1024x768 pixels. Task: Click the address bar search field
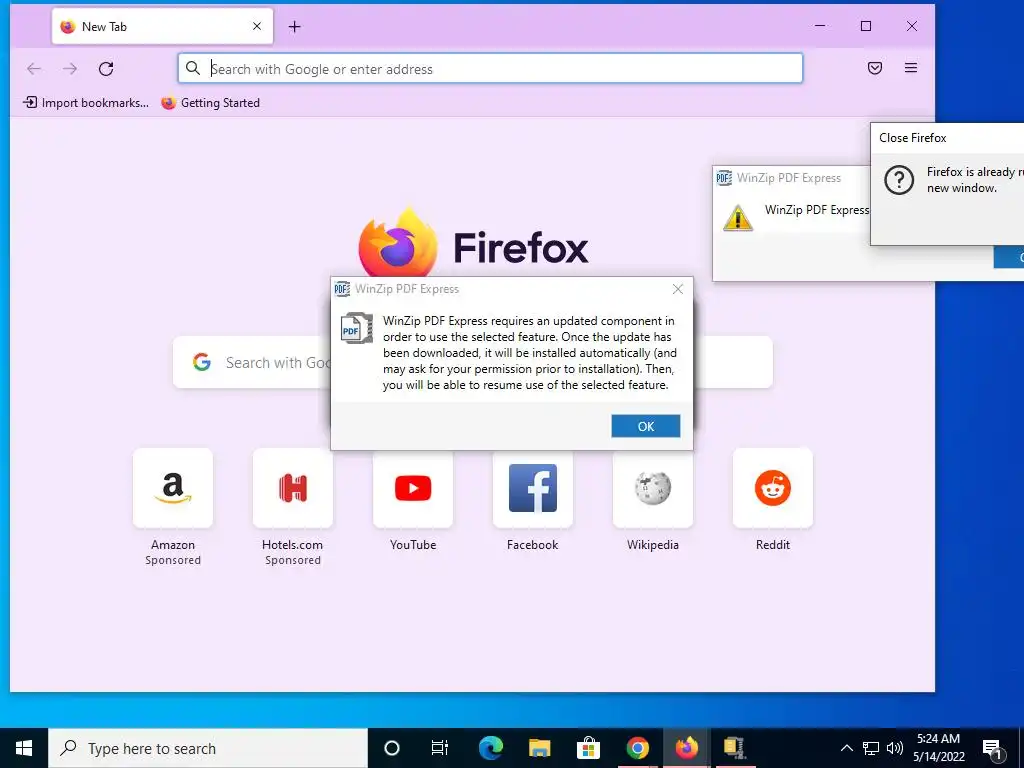pyautogui.click(x=490, y=69)
